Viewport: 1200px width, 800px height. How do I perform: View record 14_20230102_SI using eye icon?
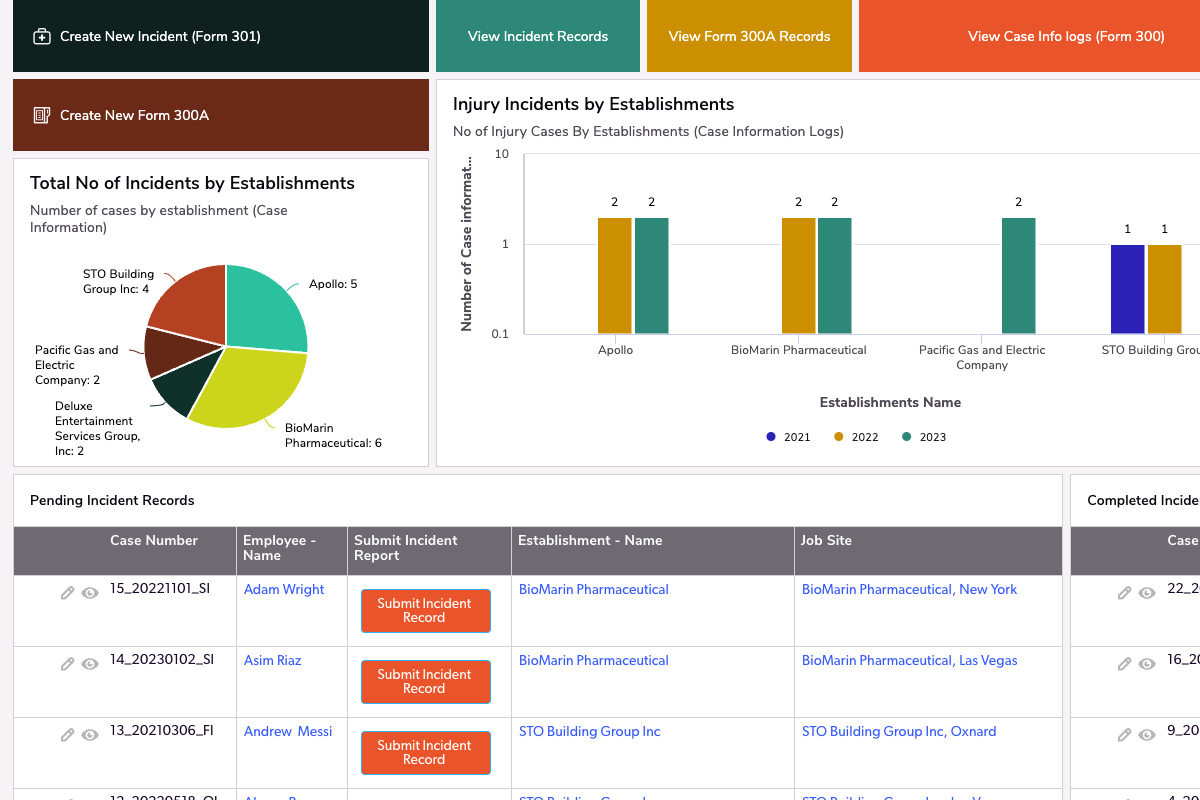[90, 664]
